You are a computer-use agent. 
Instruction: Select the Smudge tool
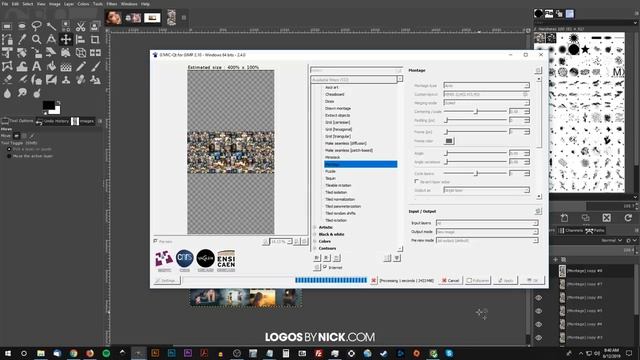pyautogui.click(x=22, y=93)
